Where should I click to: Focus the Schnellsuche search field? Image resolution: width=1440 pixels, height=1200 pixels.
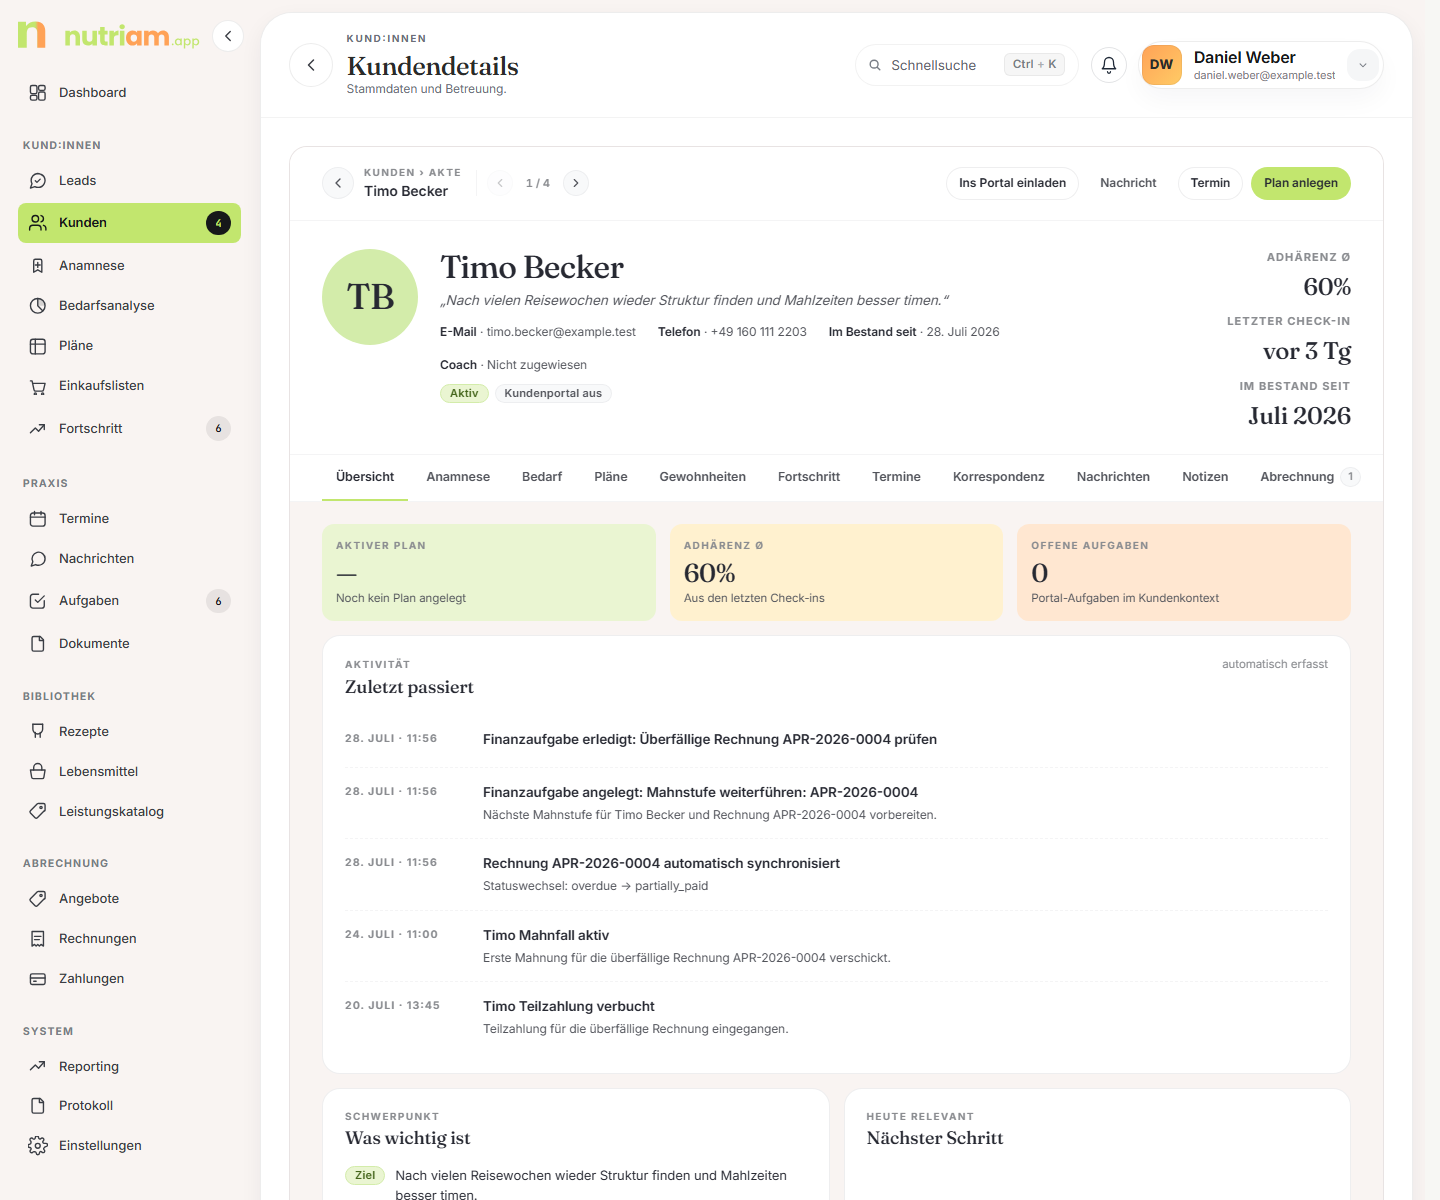point(966,65)
